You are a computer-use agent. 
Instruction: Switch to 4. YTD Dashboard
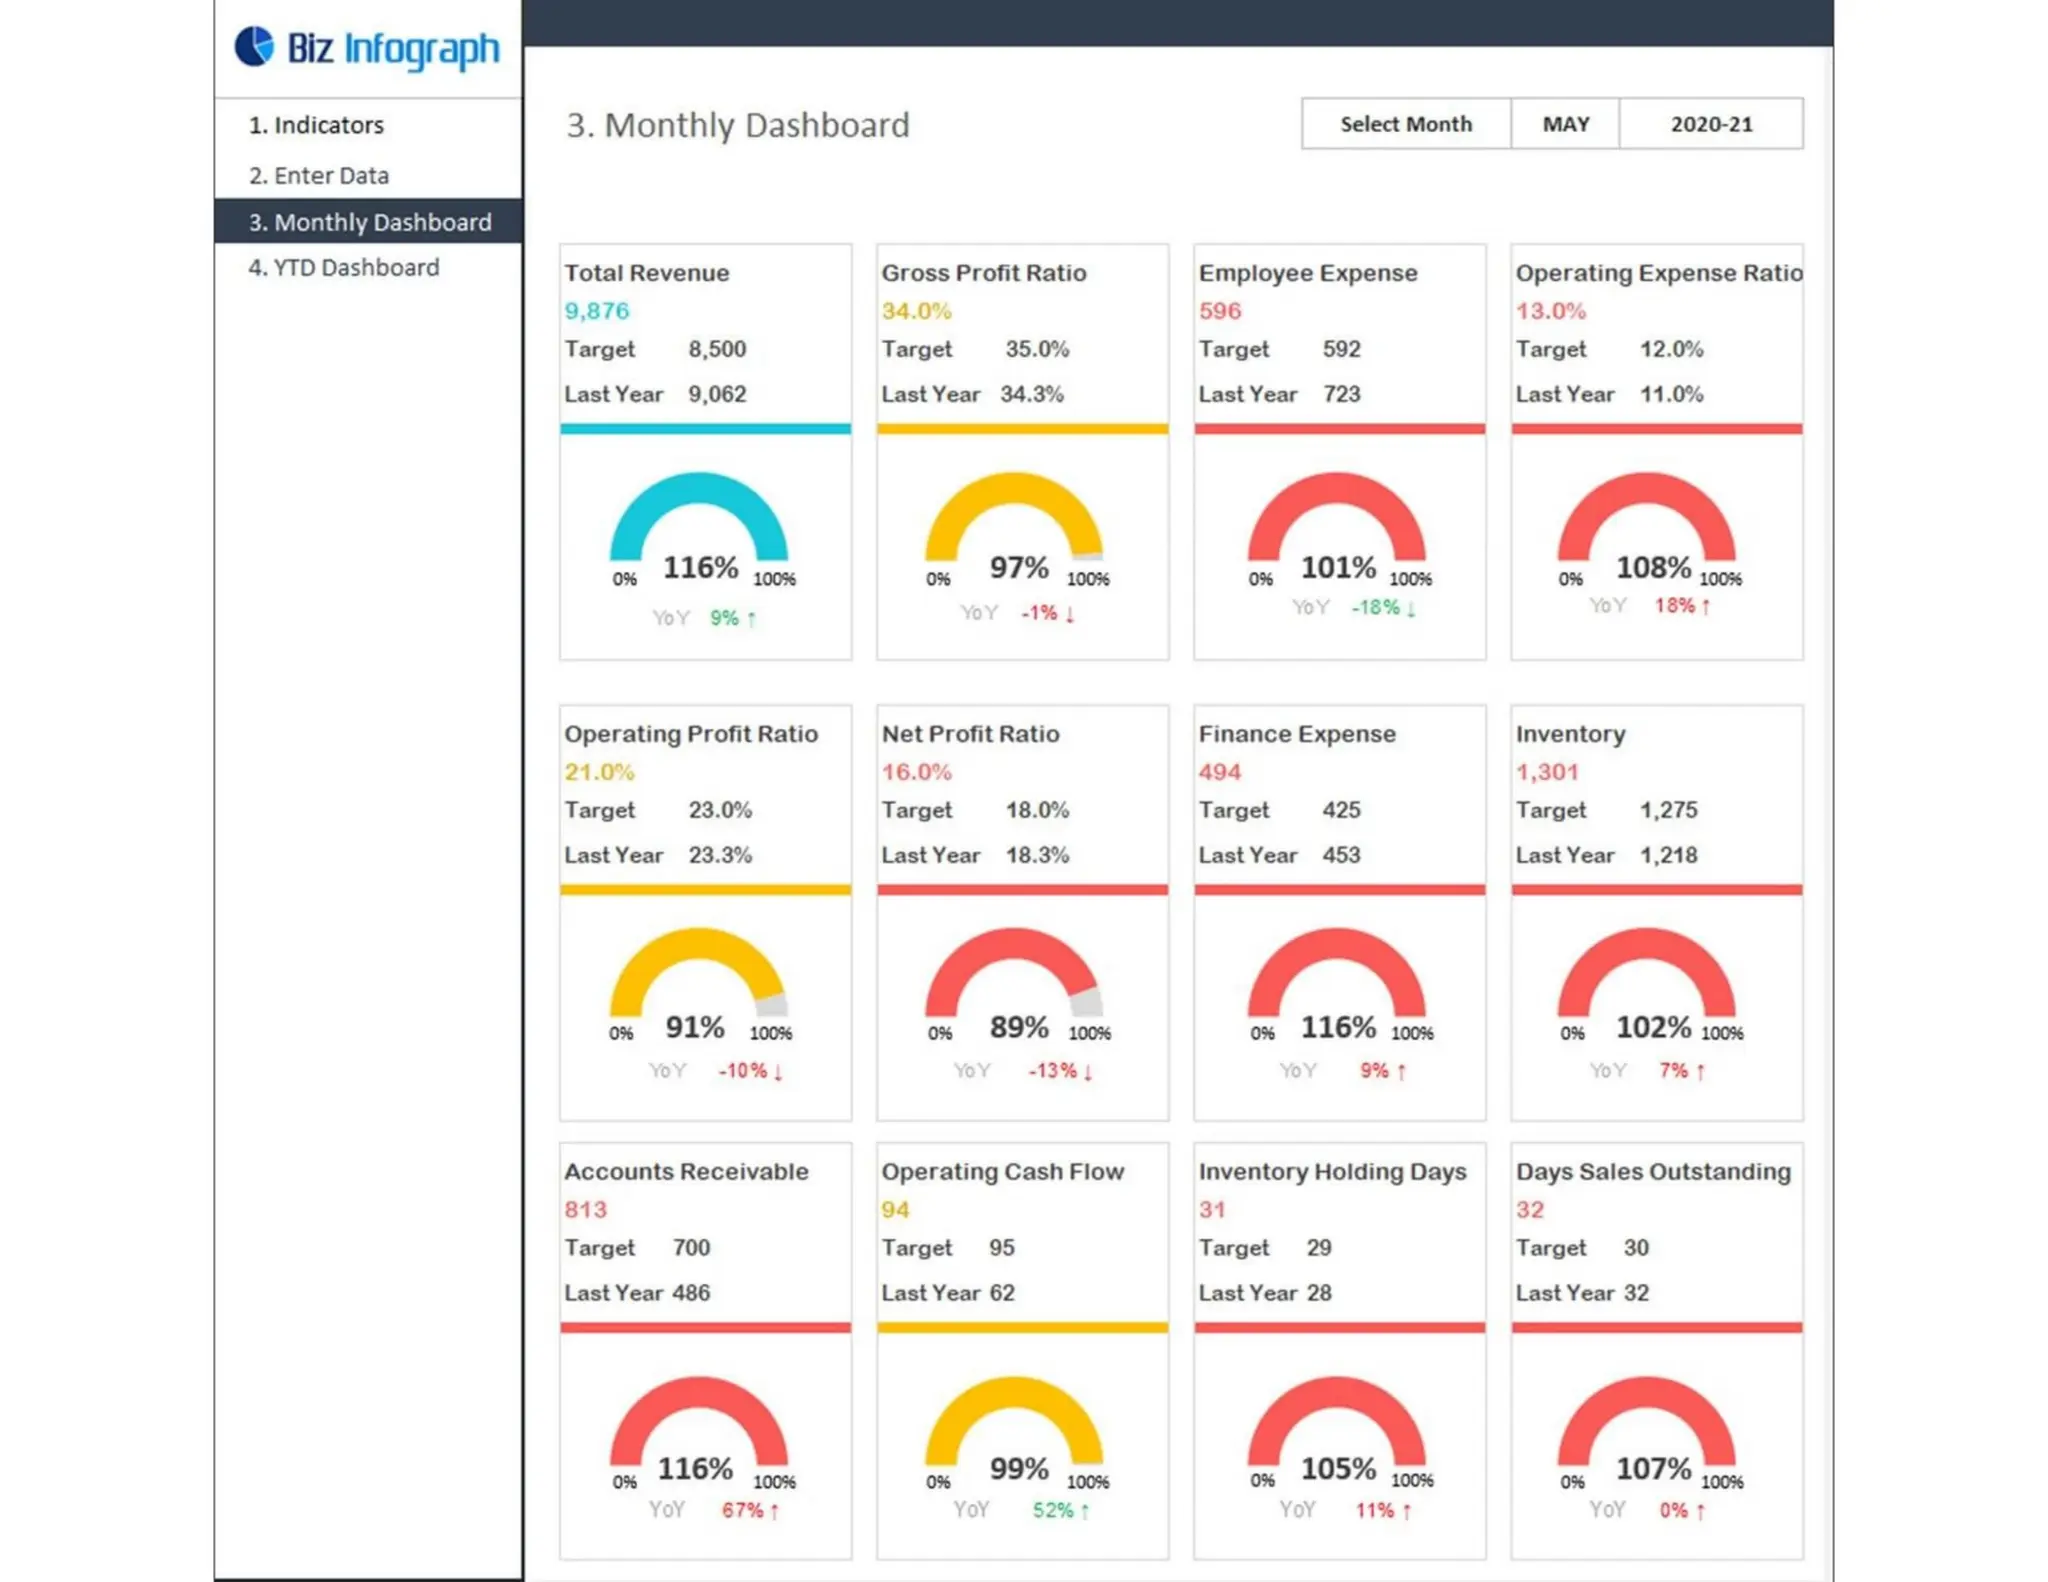(x=343, y=267)
